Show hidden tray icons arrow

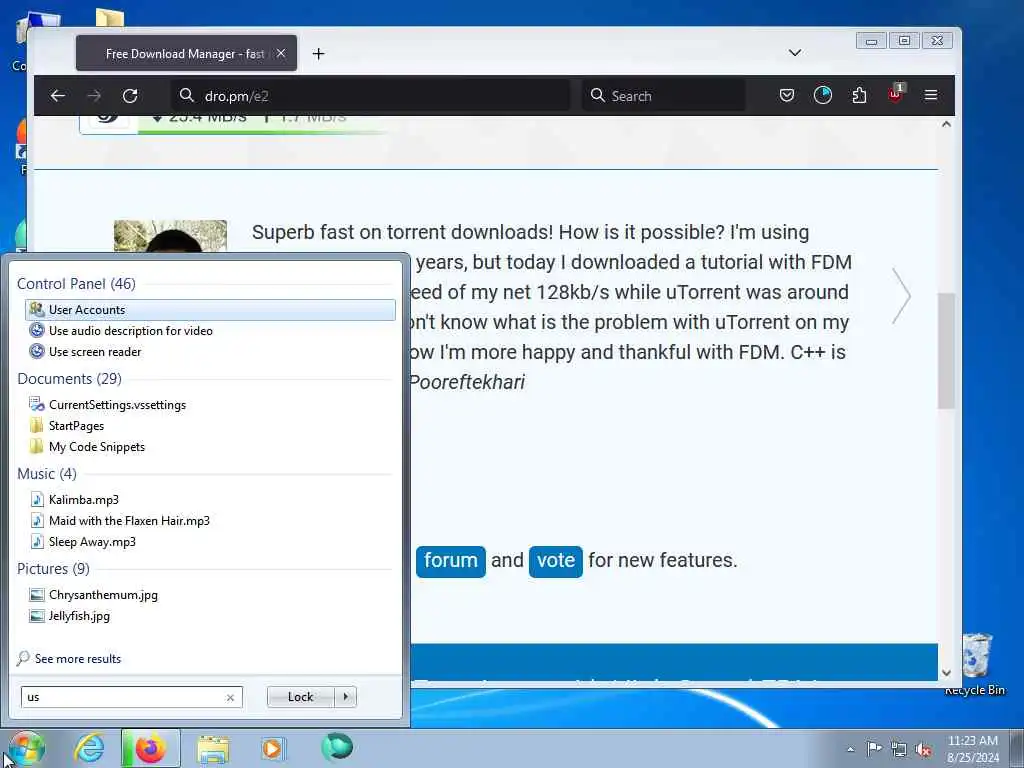tap(850, 749)
